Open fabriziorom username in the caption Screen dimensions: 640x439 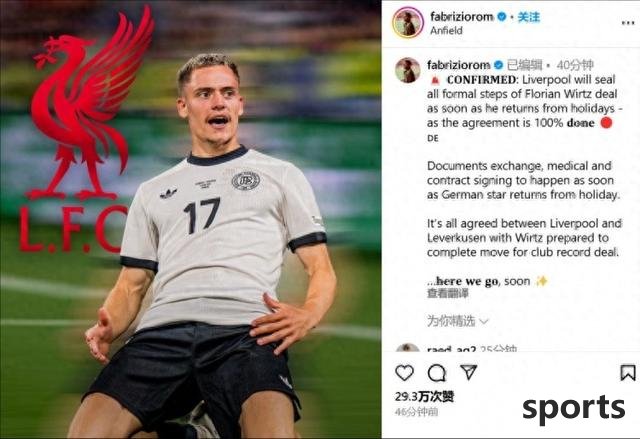pyautogui.click(x=458, y=65)
